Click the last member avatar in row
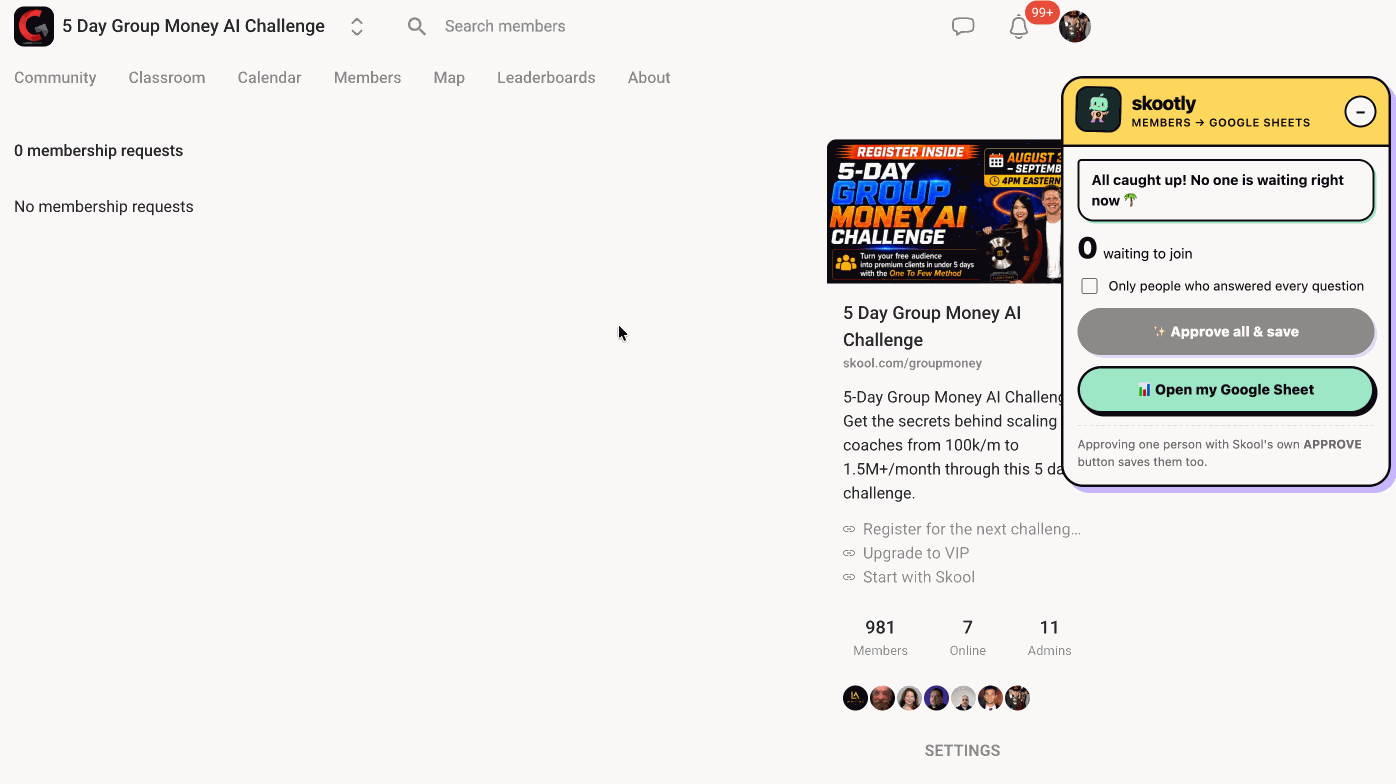Image resolution: width=1396 pixels, height=784 pixels. (x=1017, y=698)
